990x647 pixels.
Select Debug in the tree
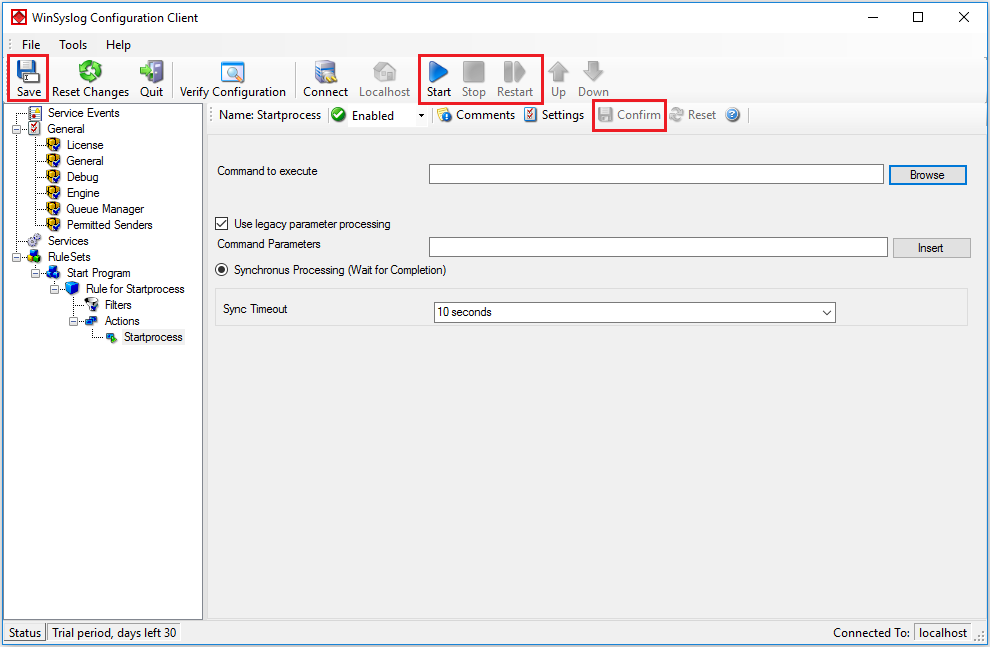(83, 177)
